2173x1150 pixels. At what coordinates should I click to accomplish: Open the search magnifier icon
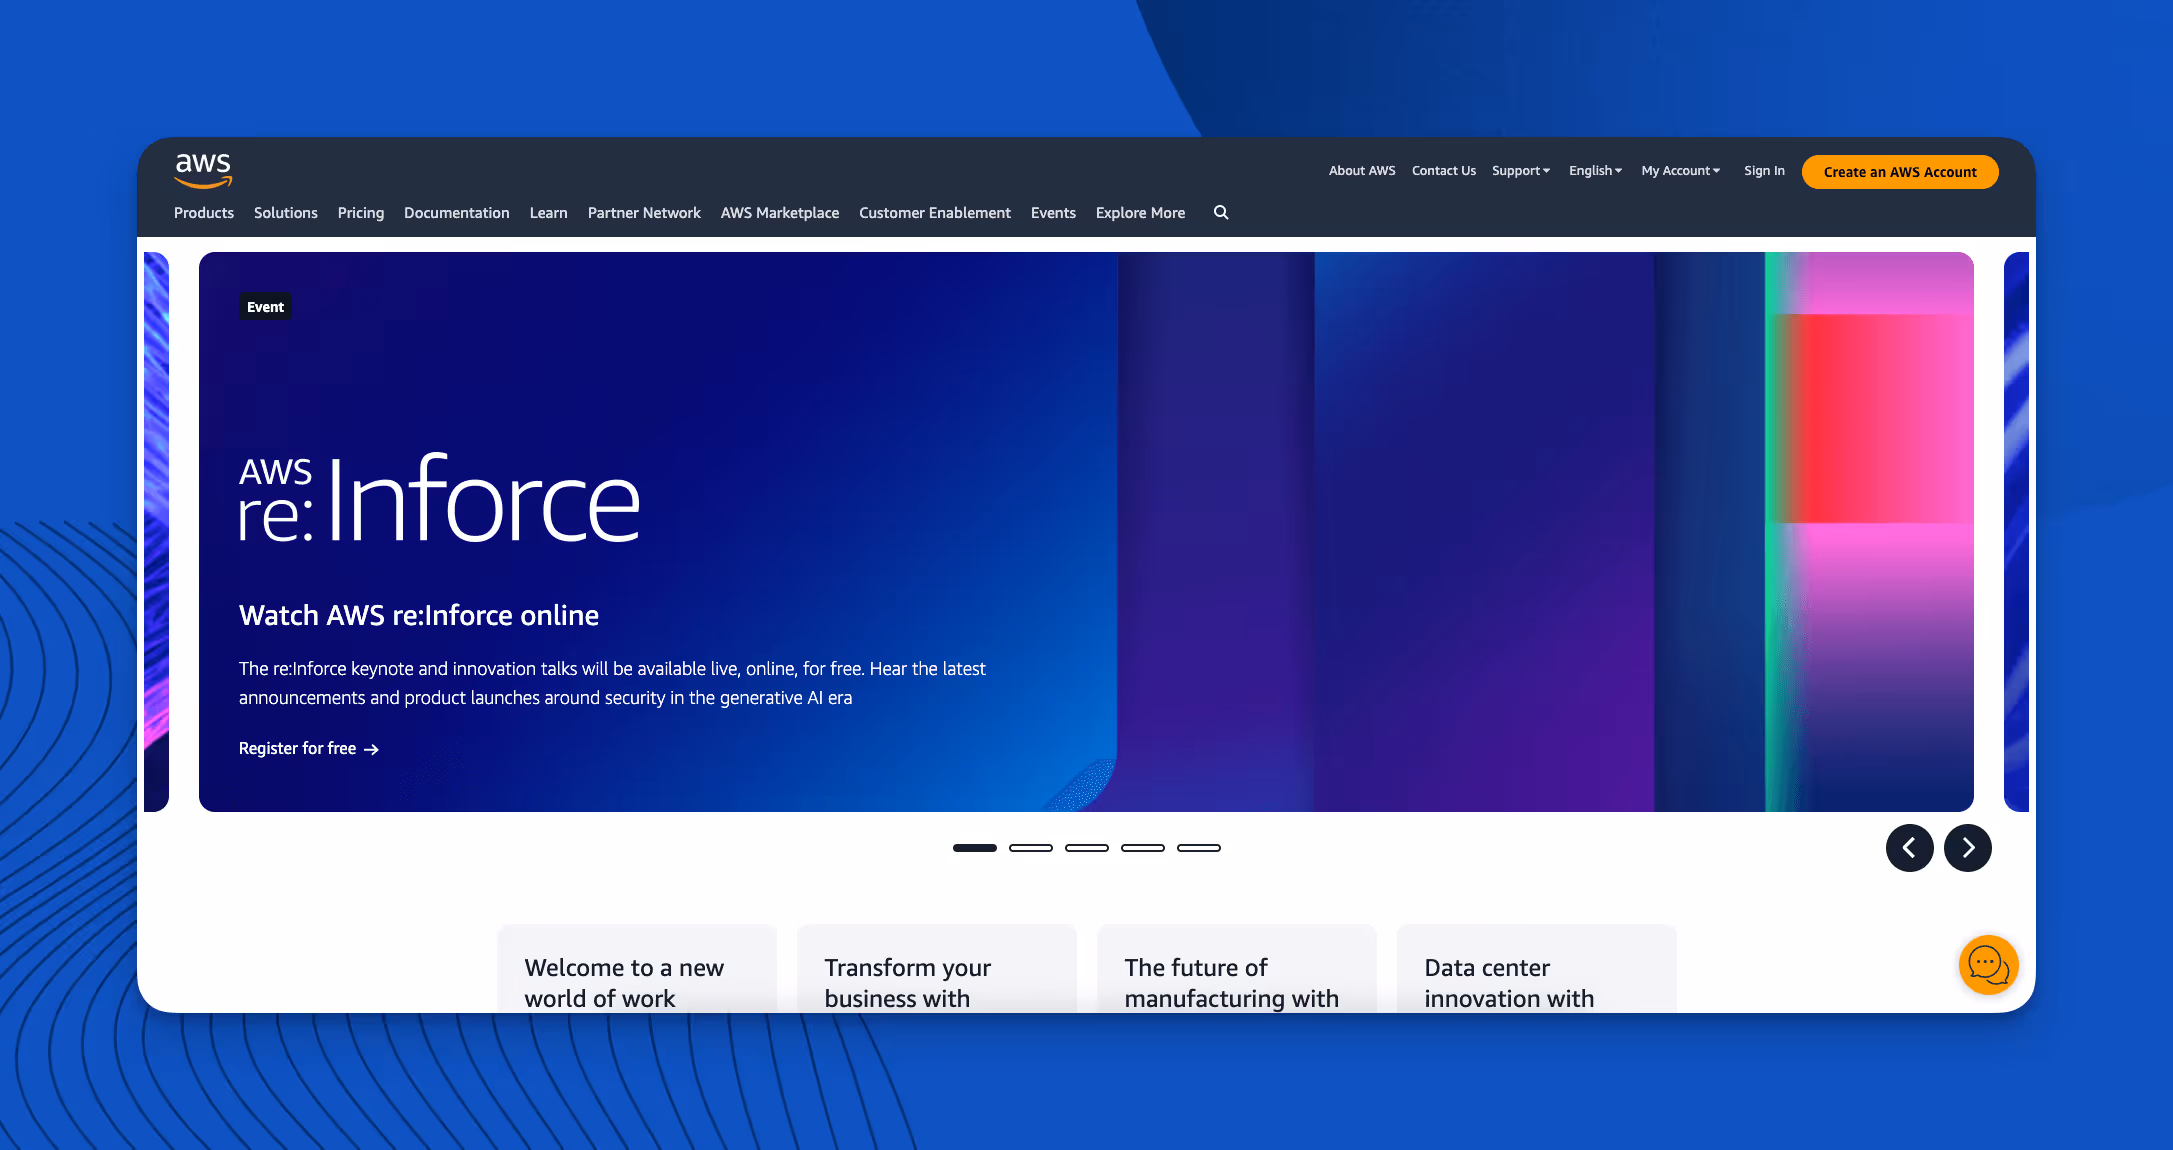coord(1221,212)
